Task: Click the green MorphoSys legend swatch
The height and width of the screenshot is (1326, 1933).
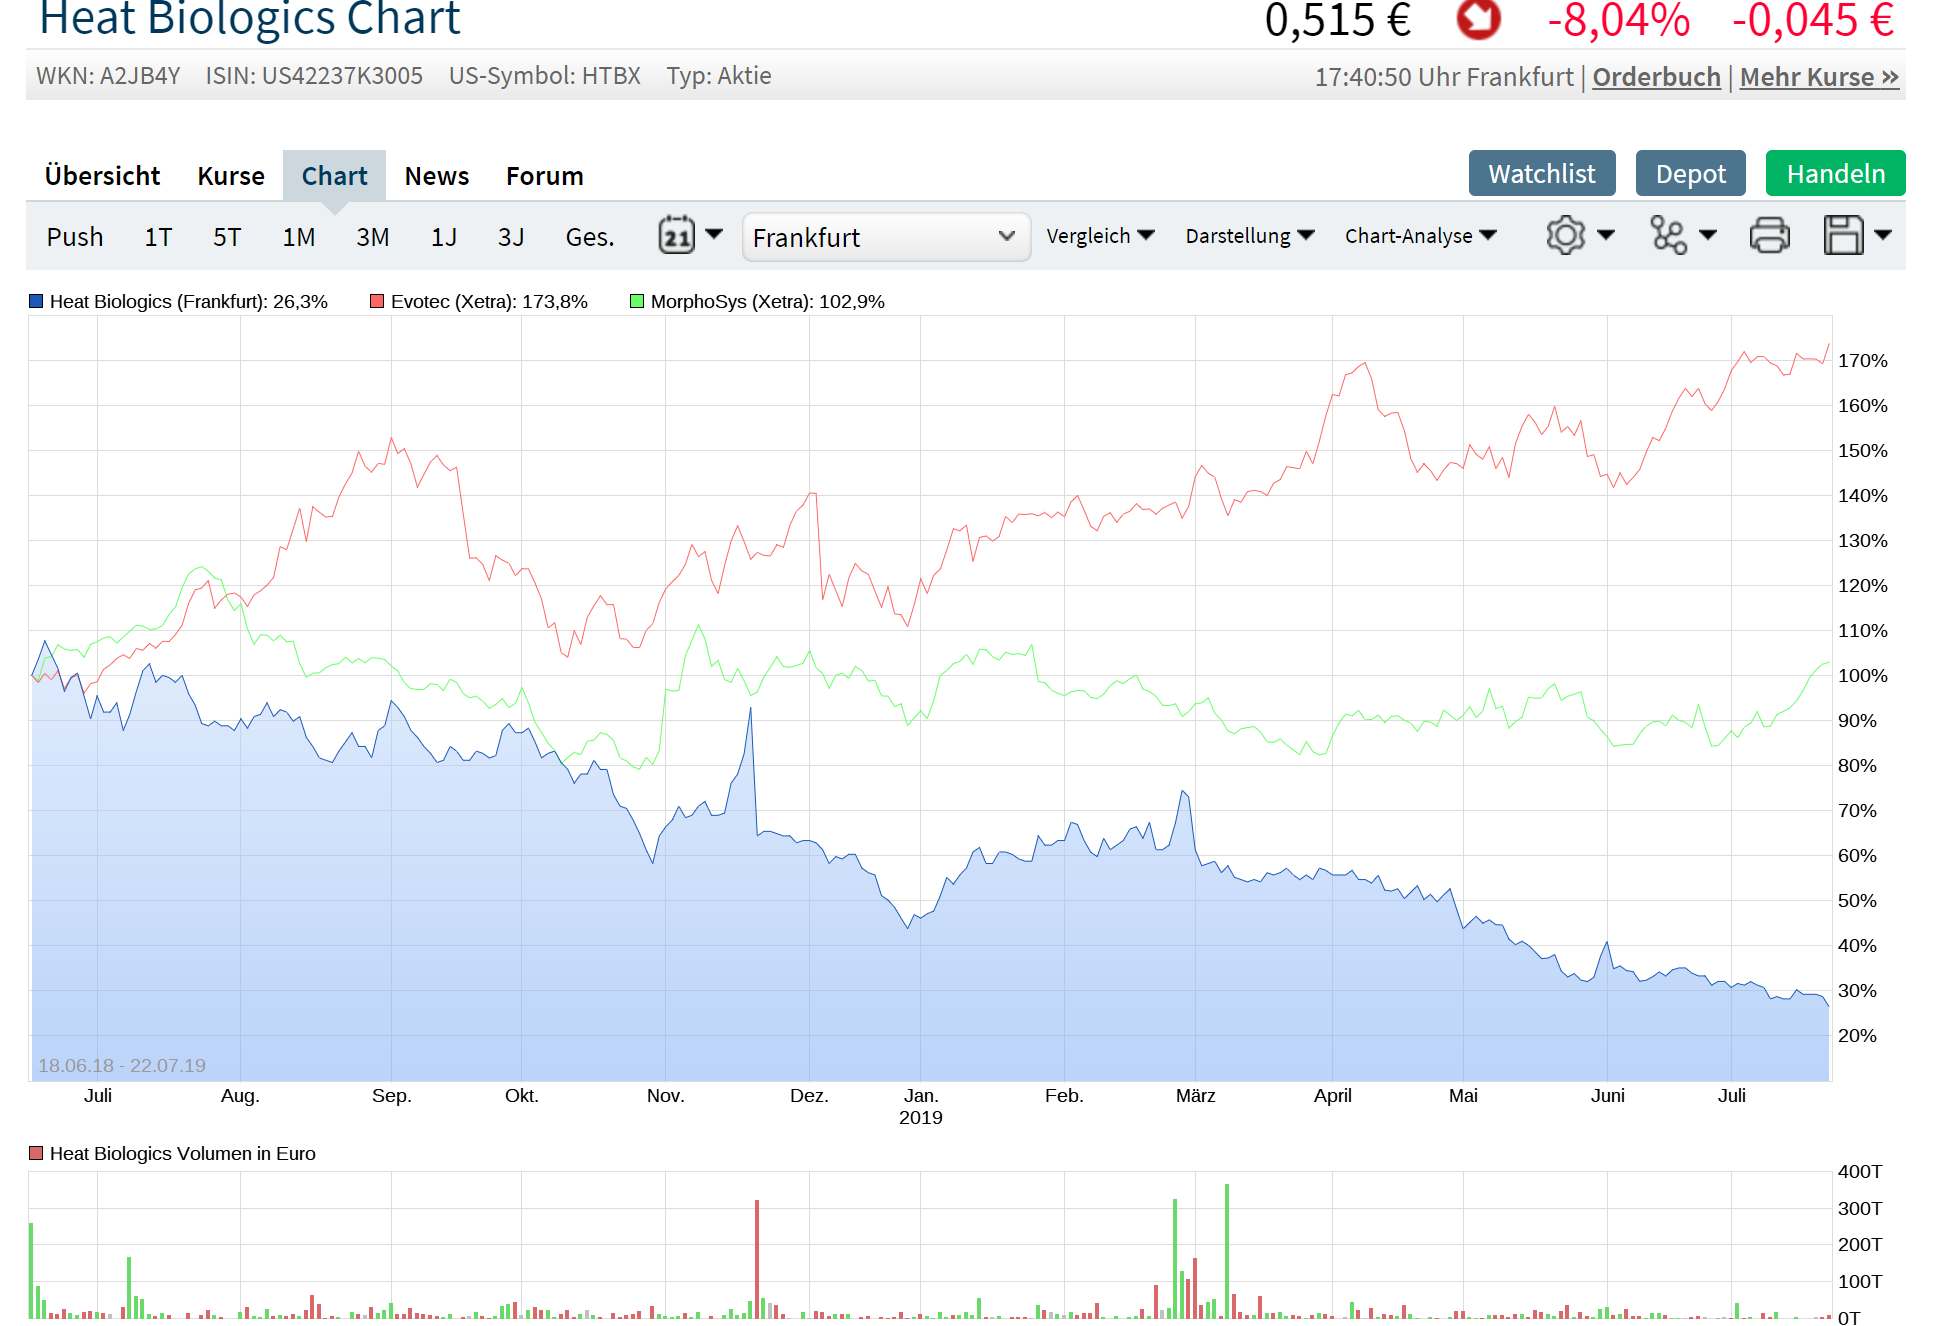Action: pos(637,301)
